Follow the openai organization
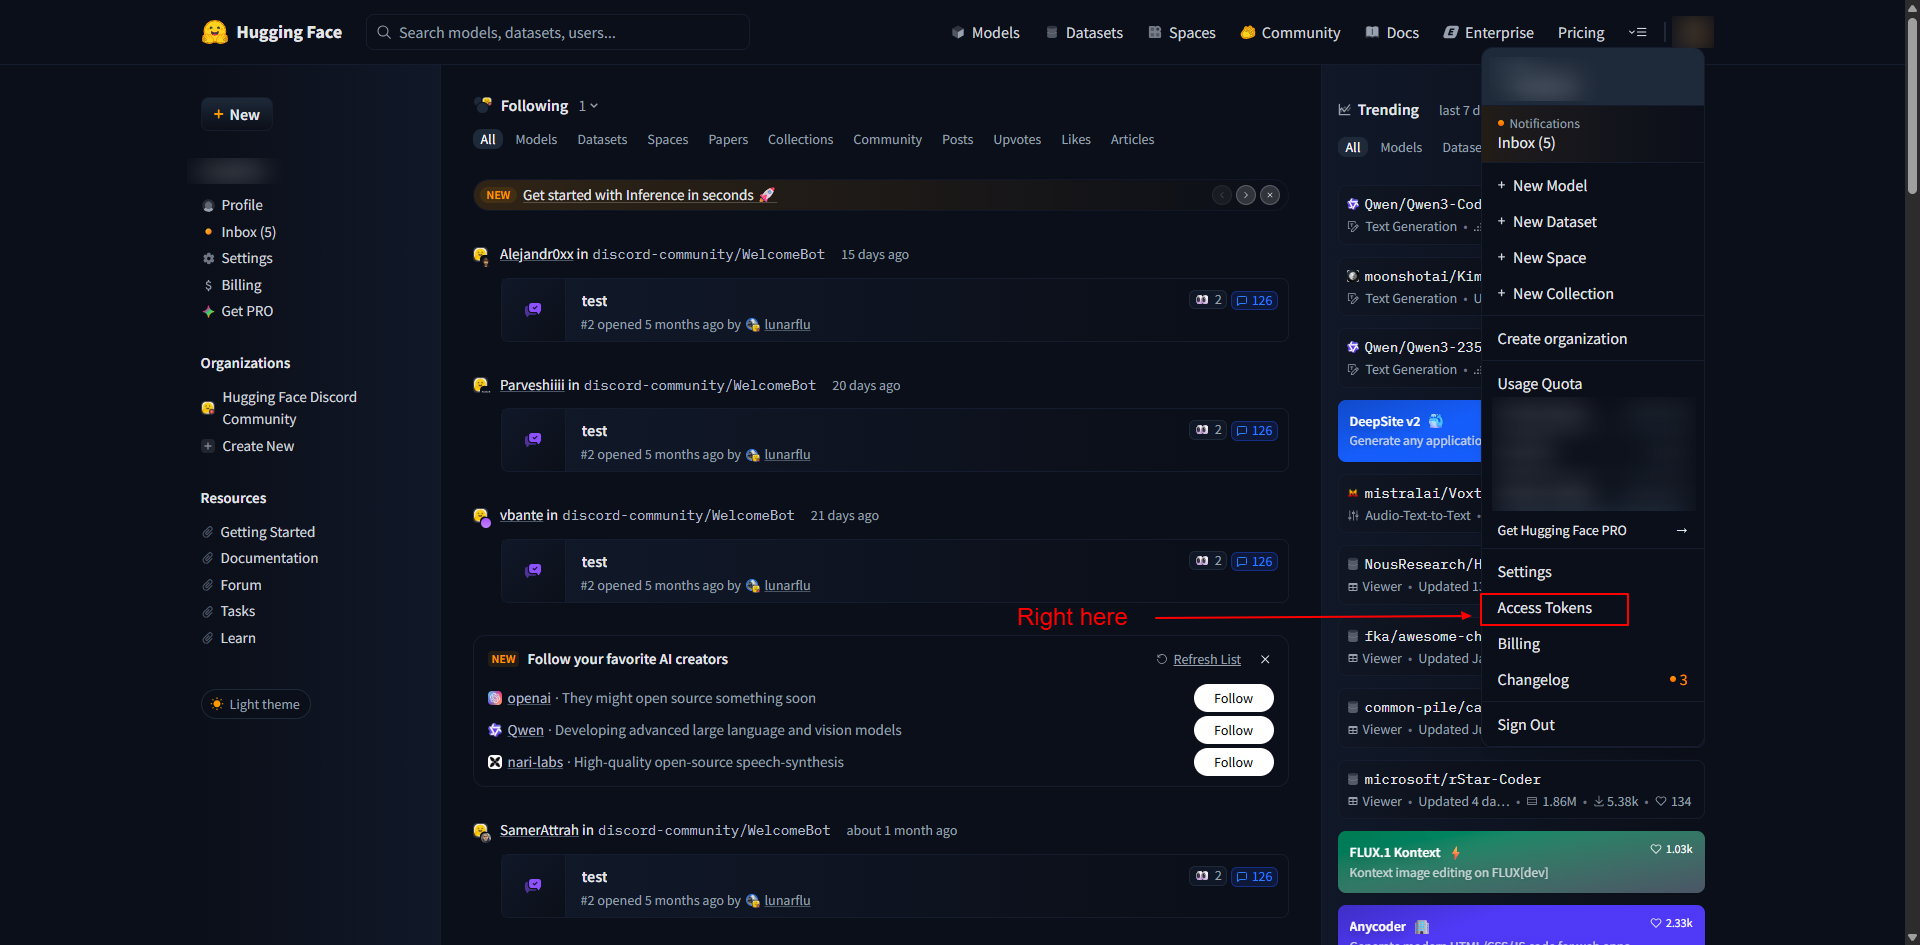 click(x=1233, y=698)
